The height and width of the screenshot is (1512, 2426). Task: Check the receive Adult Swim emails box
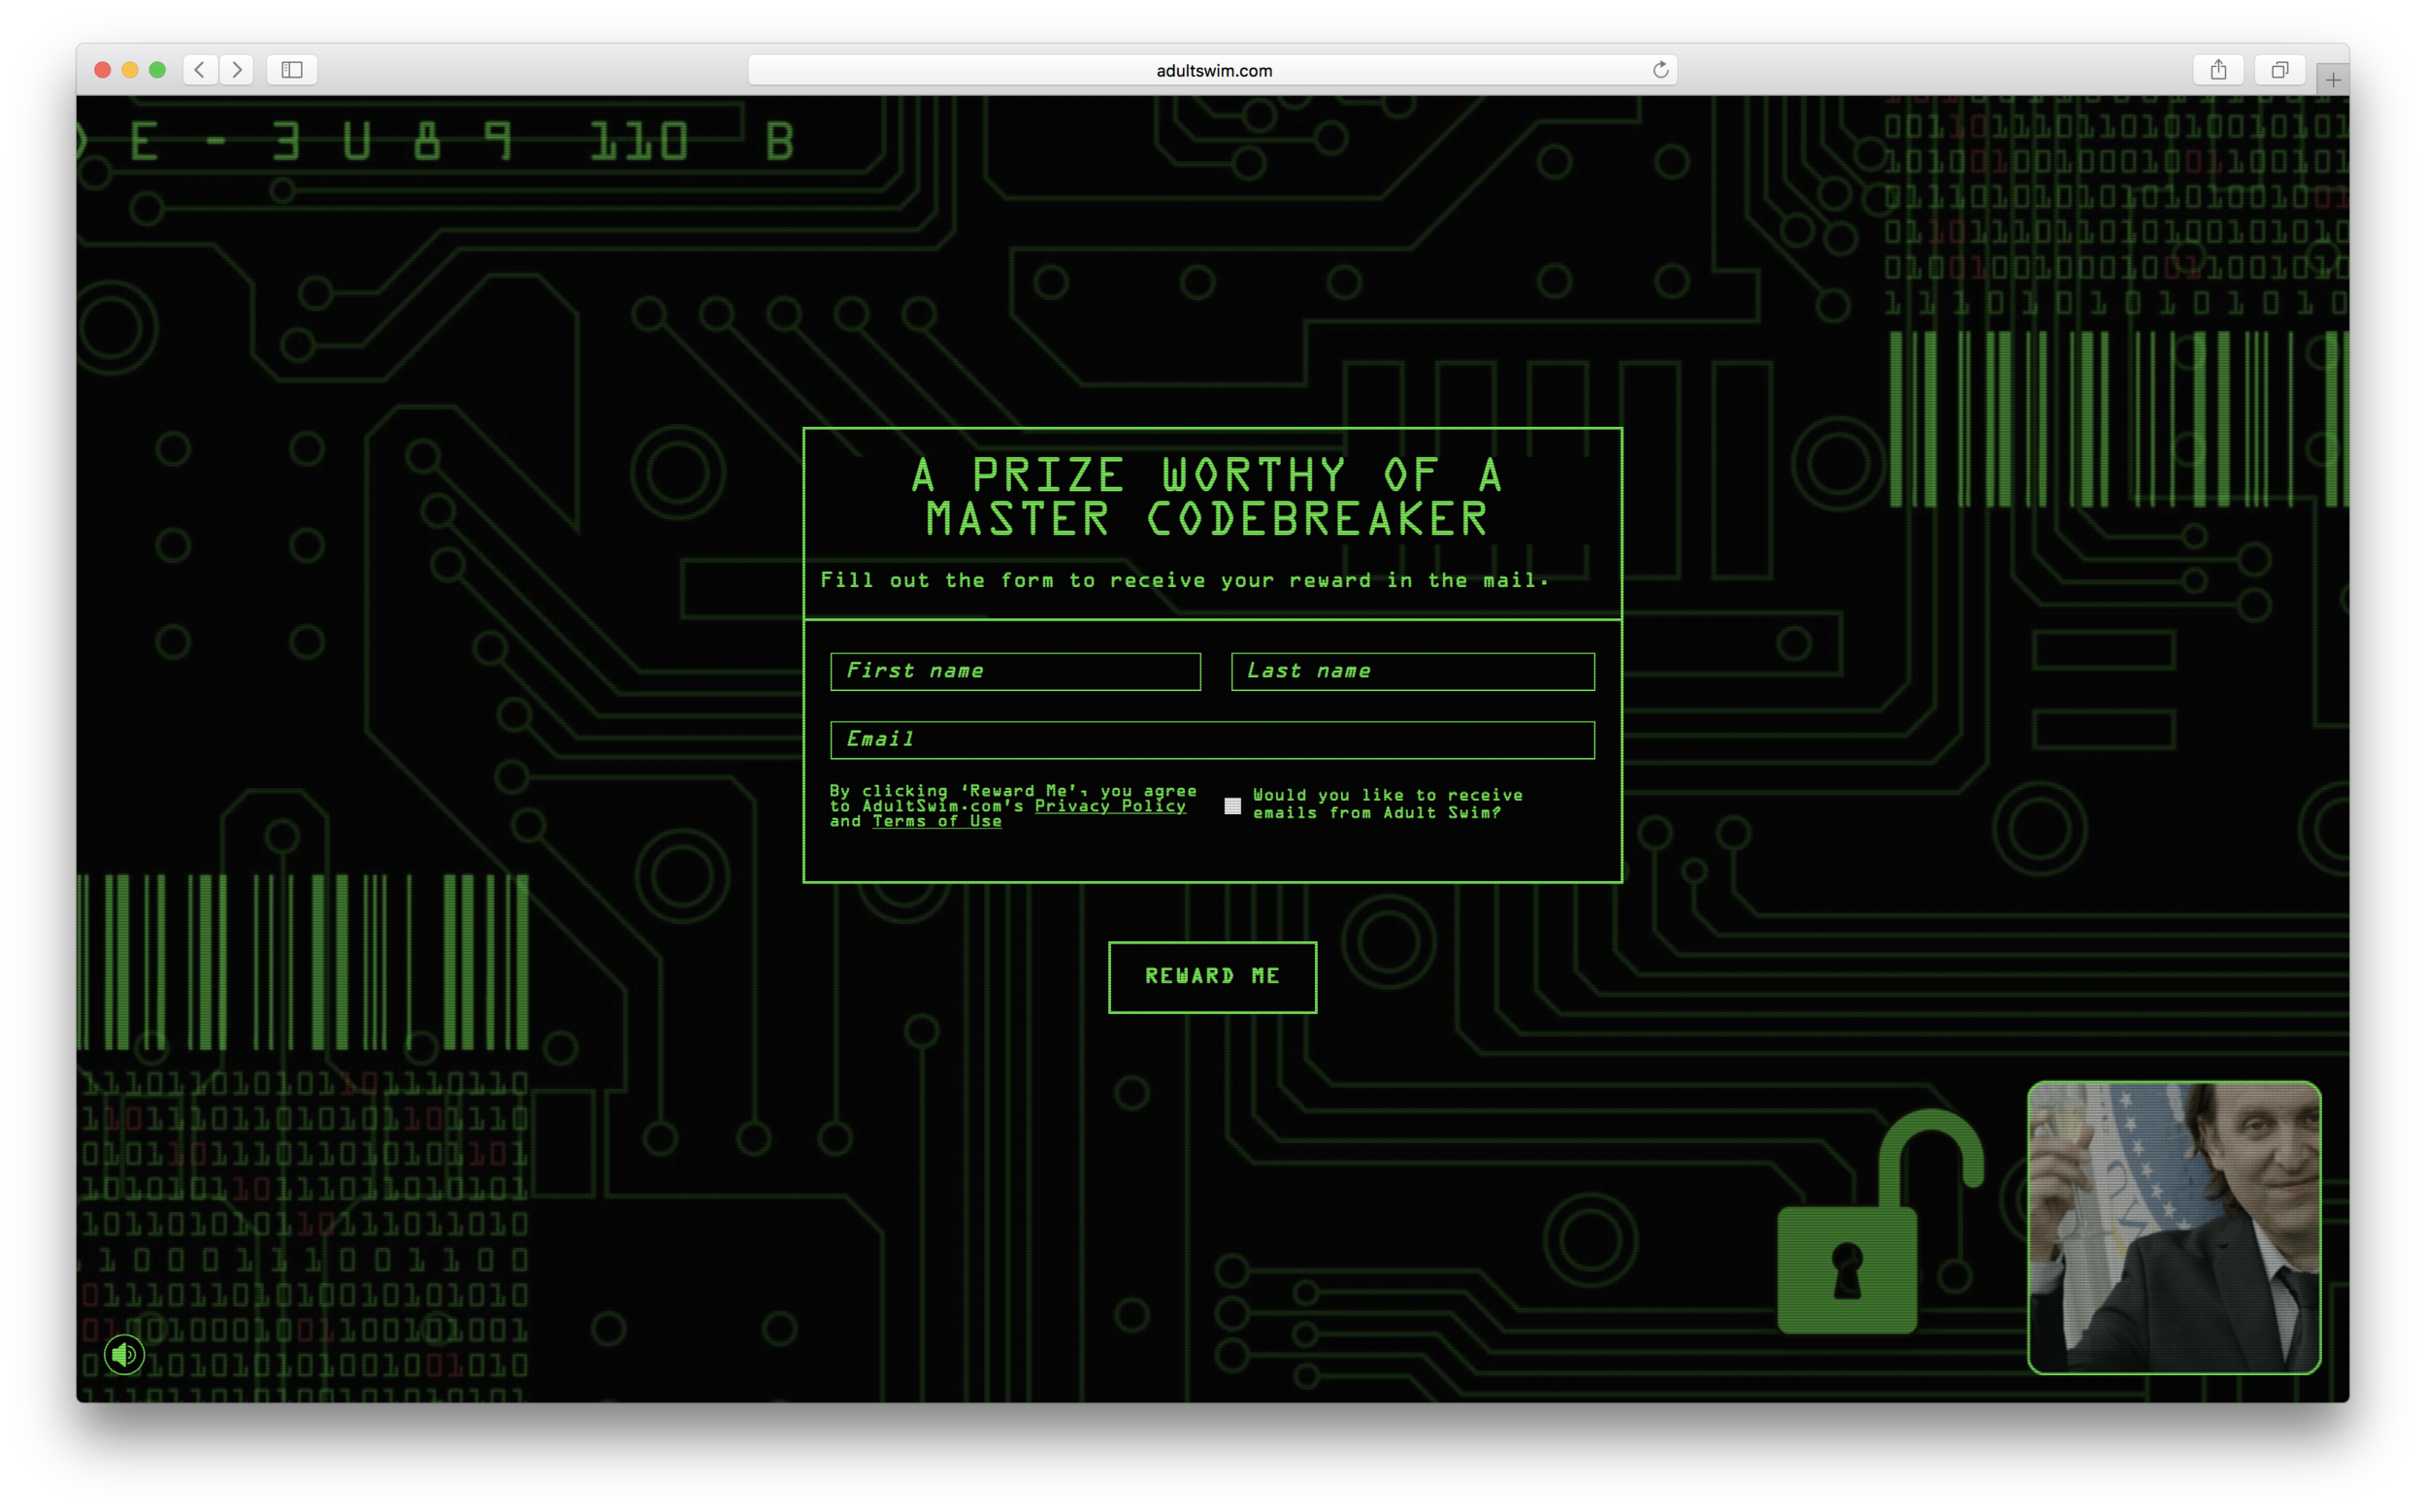pyautogui.click(x=1233, y=806)
